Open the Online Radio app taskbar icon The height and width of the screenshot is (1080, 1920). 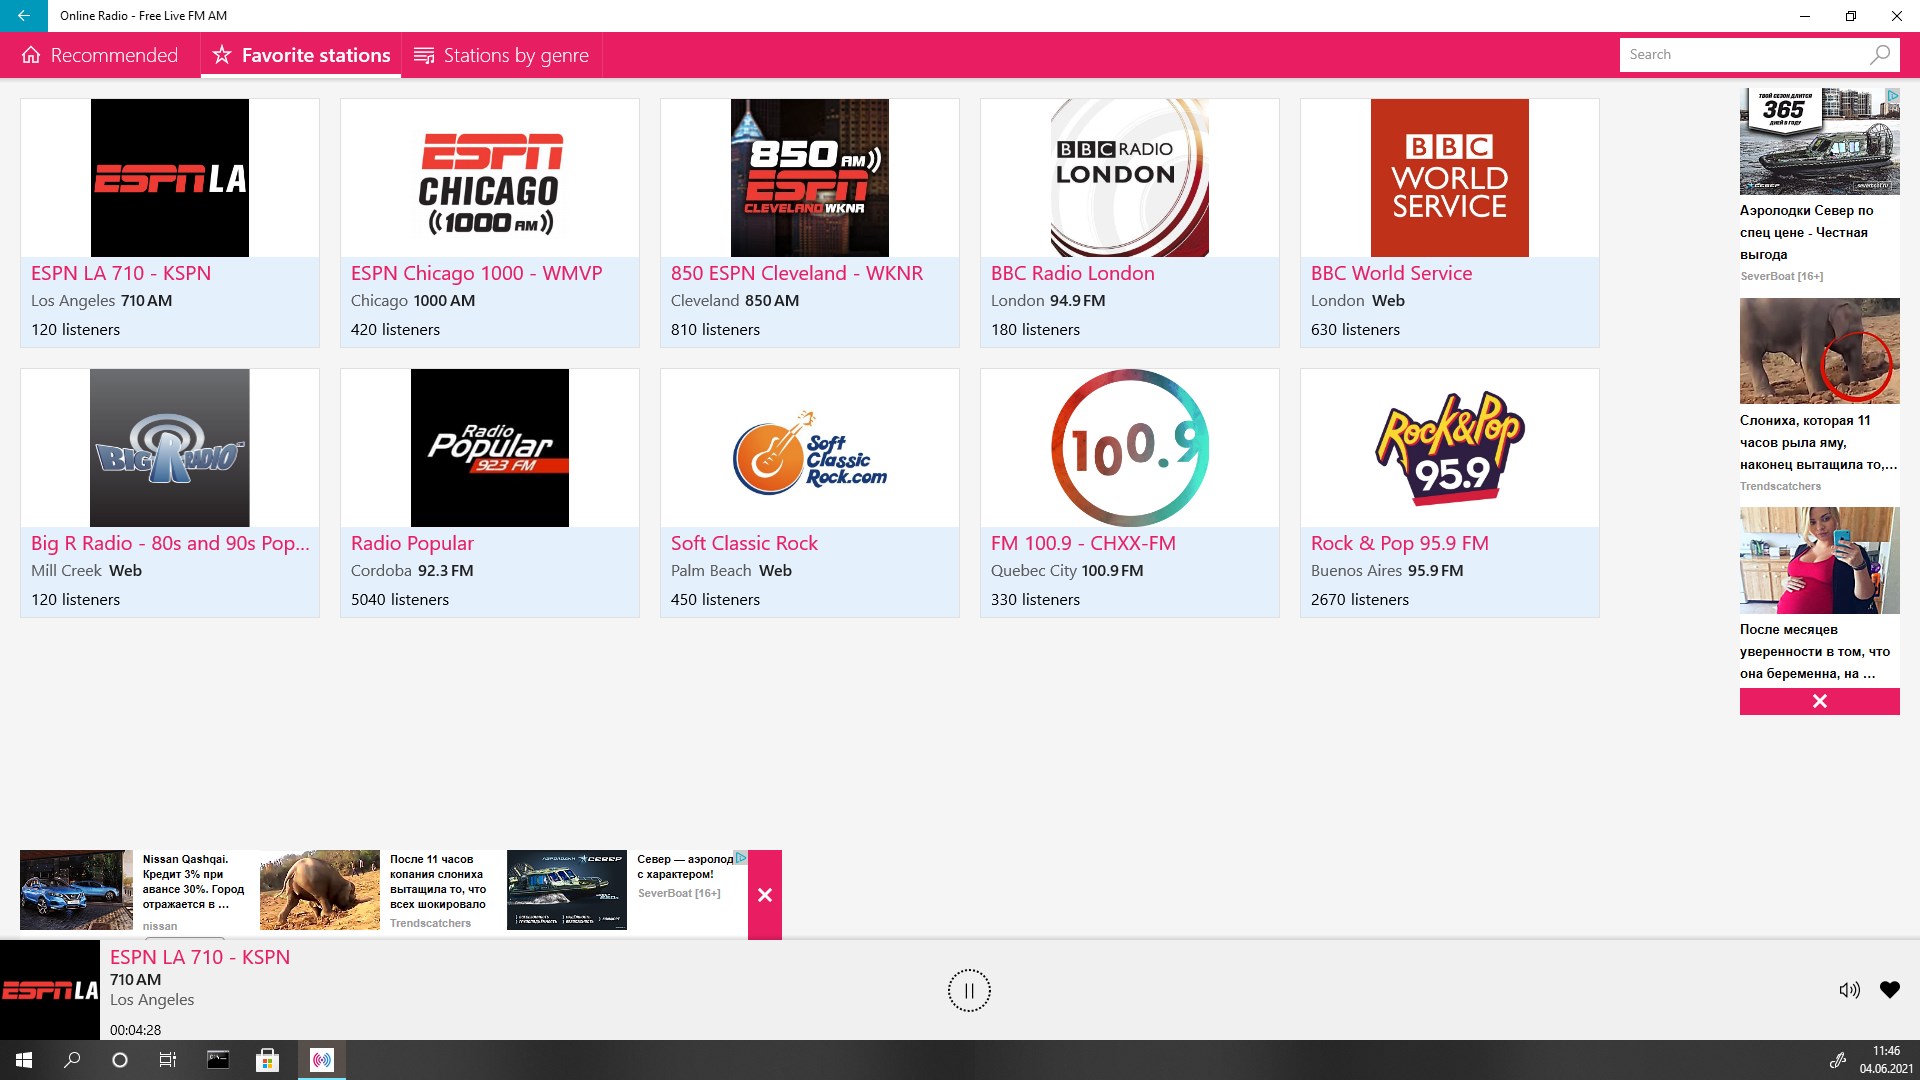click(321, 1060)
